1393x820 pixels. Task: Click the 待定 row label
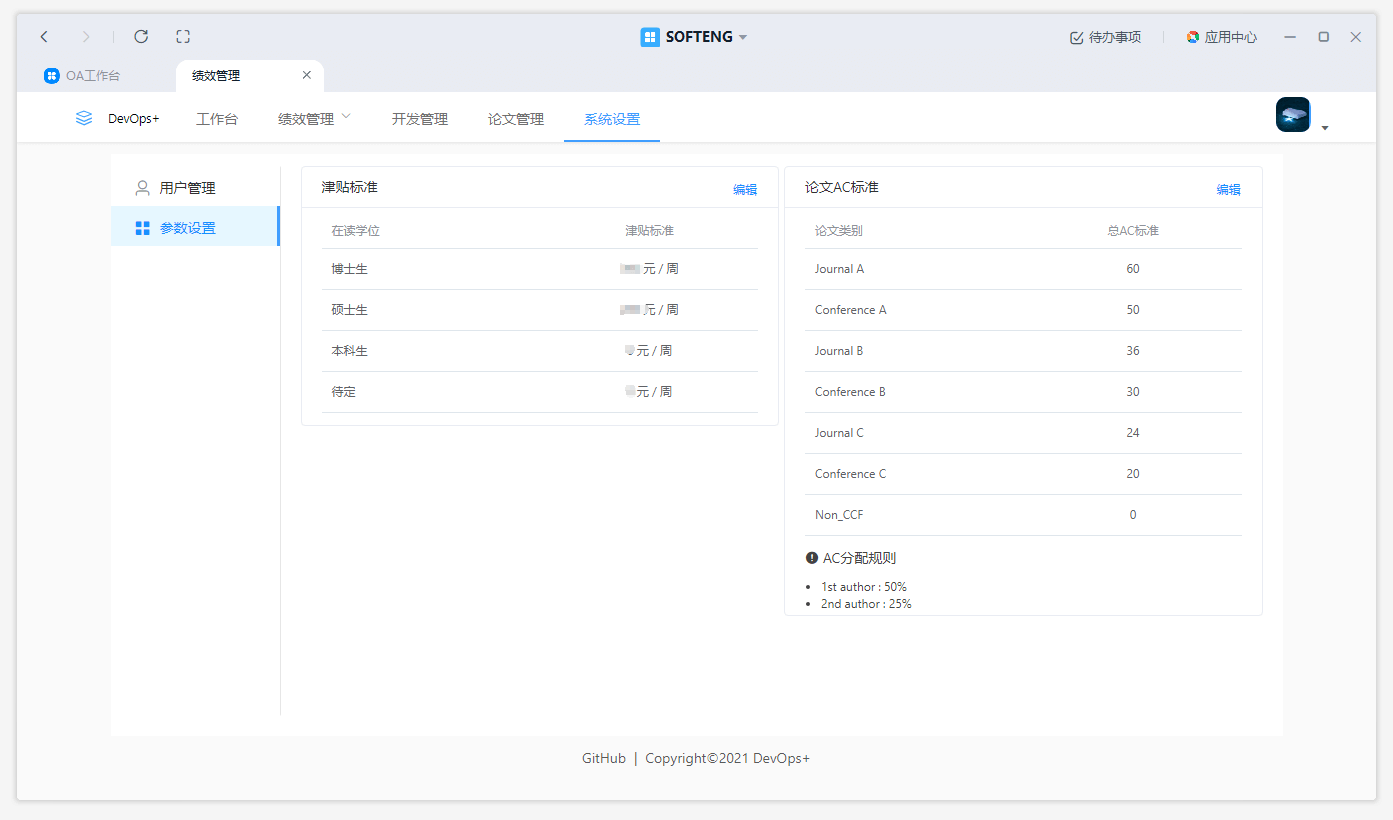click(x=344, y=393)
